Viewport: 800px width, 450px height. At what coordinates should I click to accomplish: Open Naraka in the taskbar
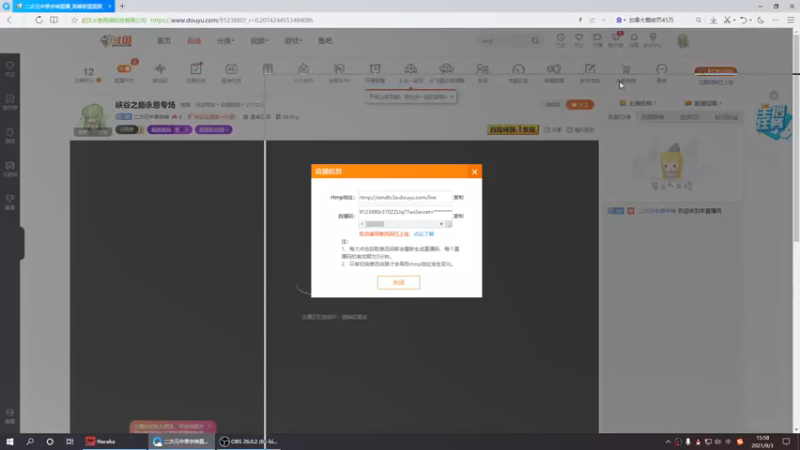(114, 441)
